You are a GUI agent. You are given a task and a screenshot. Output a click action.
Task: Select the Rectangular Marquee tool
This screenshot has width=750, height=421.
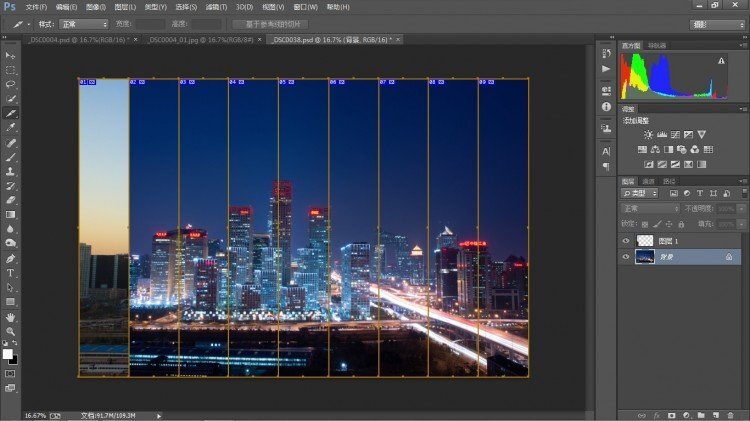(x=11, y=70)
